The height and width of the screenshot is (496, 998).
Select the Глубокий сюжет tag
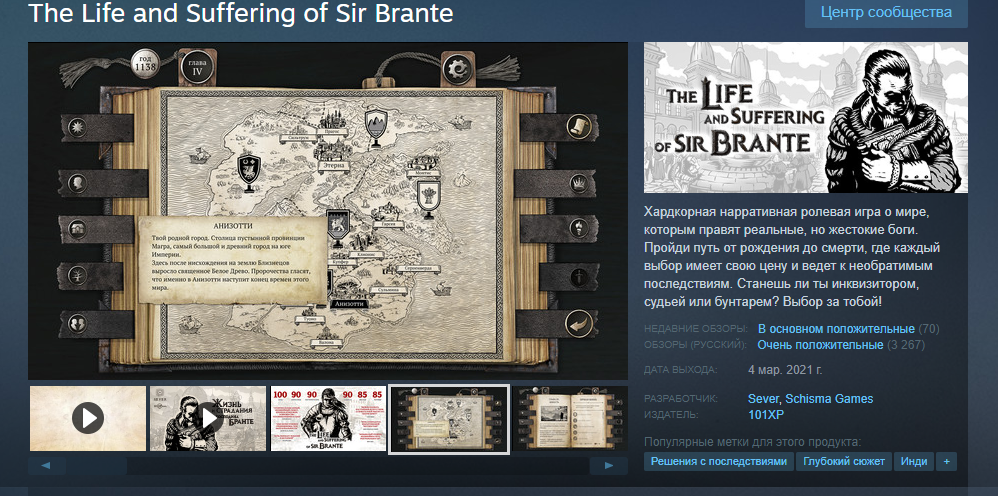tap(844, 462)
